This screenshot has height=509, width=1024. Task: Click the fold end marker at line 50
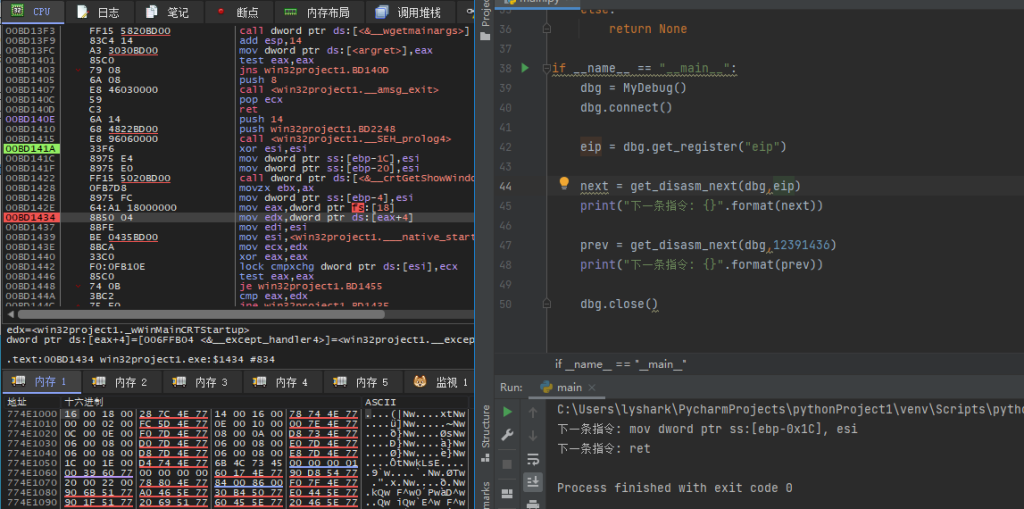pyautogui.click(x=548, y=303)
